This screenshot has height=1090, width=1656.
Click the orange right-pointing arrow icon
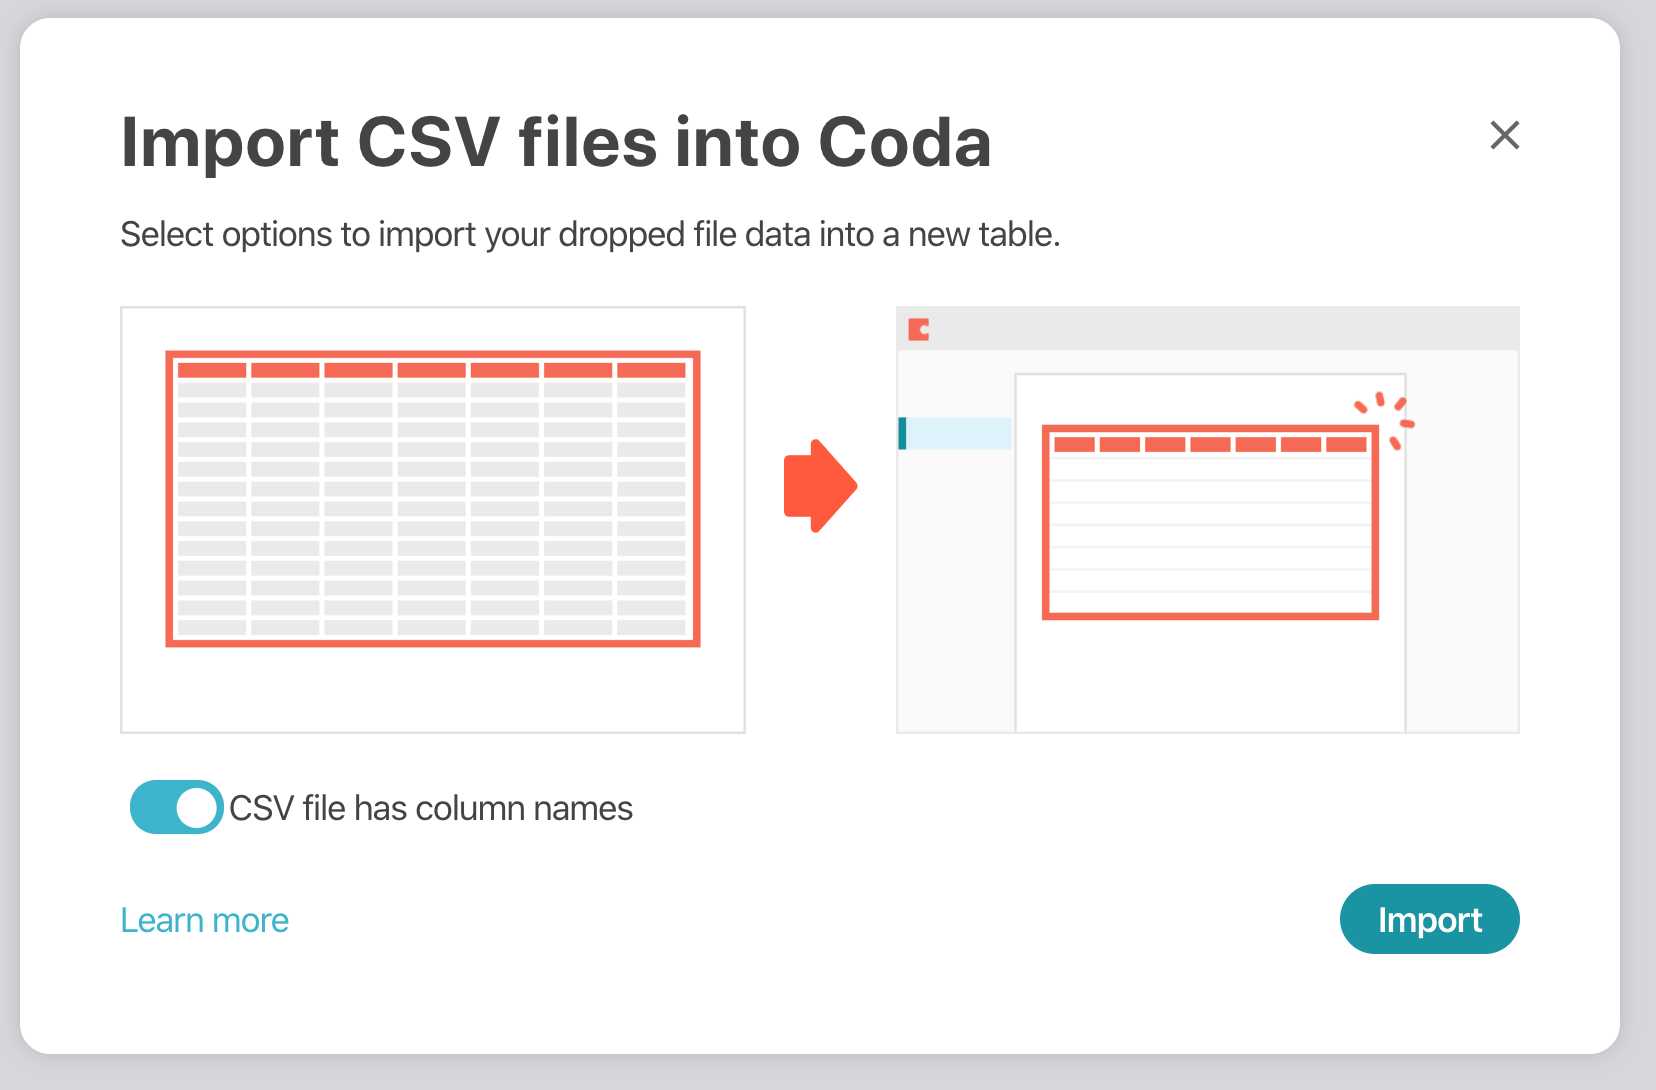pos(819,486)
